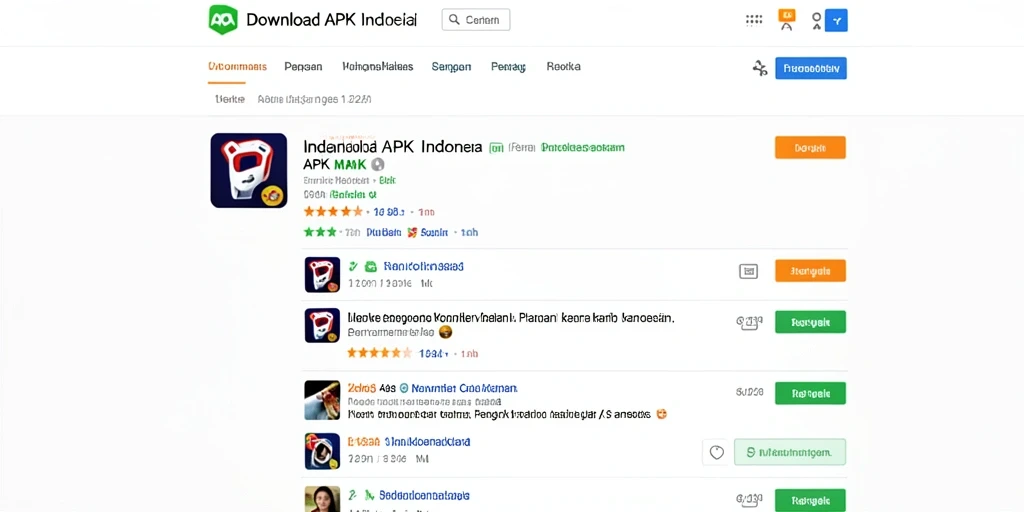Open the green "Pntcoleaseekam" link
This screenshot has width=1024, height=512.
(x=583, y=148)
